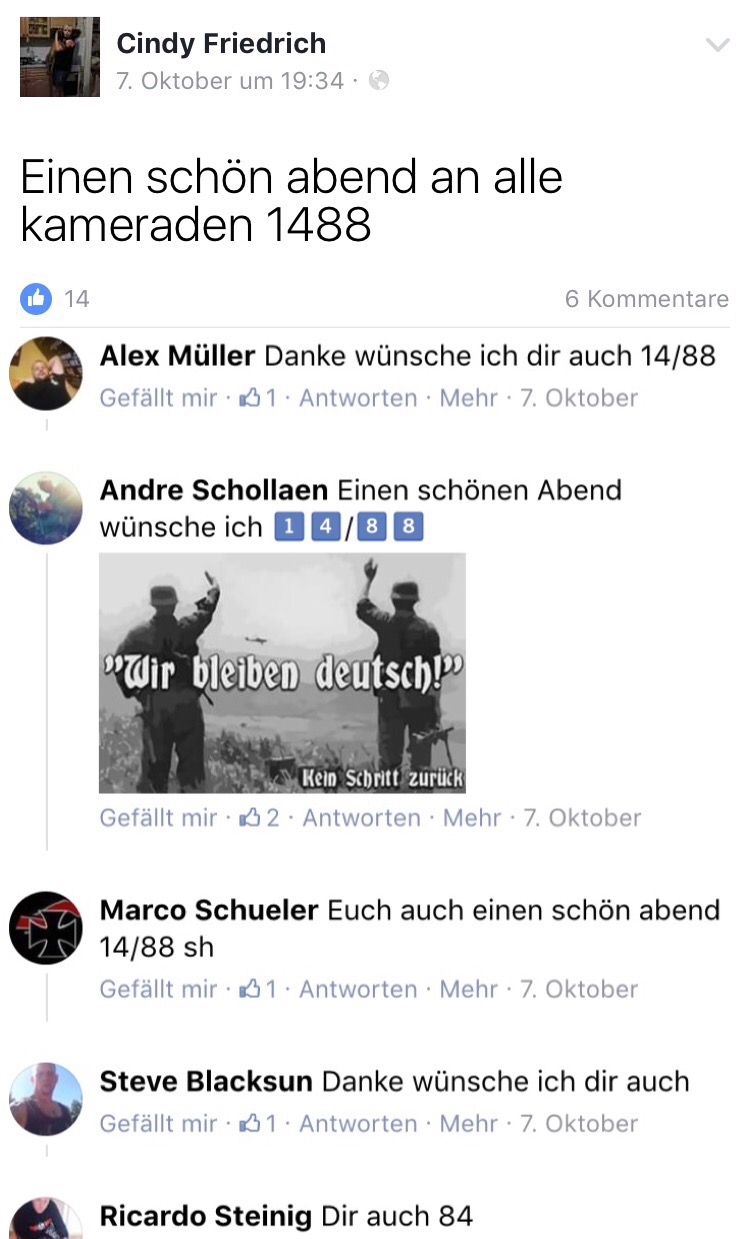Click Andre Schollaen's round avatar
This screenshot has width=750, height=1239.
pos(45,508)
